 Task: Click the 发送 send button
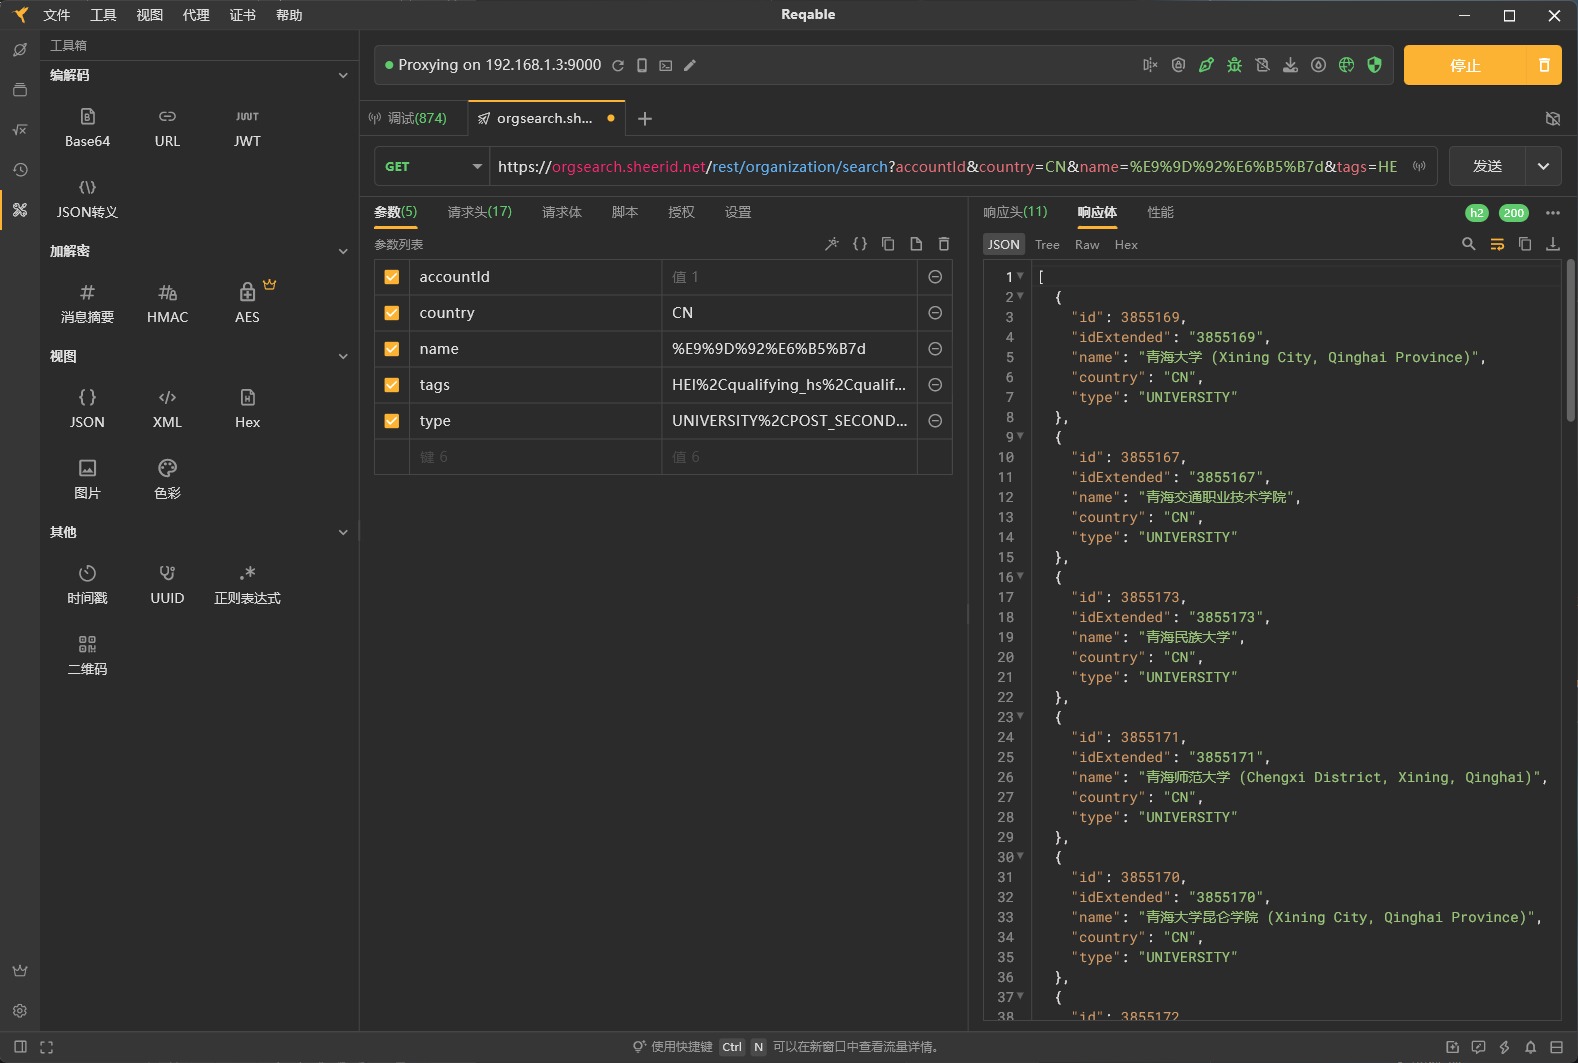(1487, 167)
